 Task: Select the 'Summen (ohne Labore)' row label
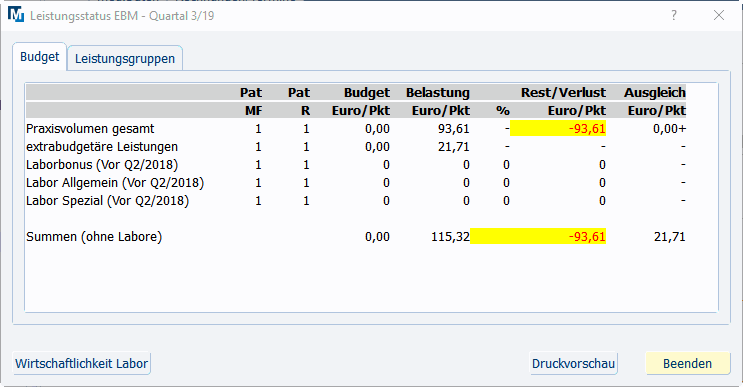94,237
